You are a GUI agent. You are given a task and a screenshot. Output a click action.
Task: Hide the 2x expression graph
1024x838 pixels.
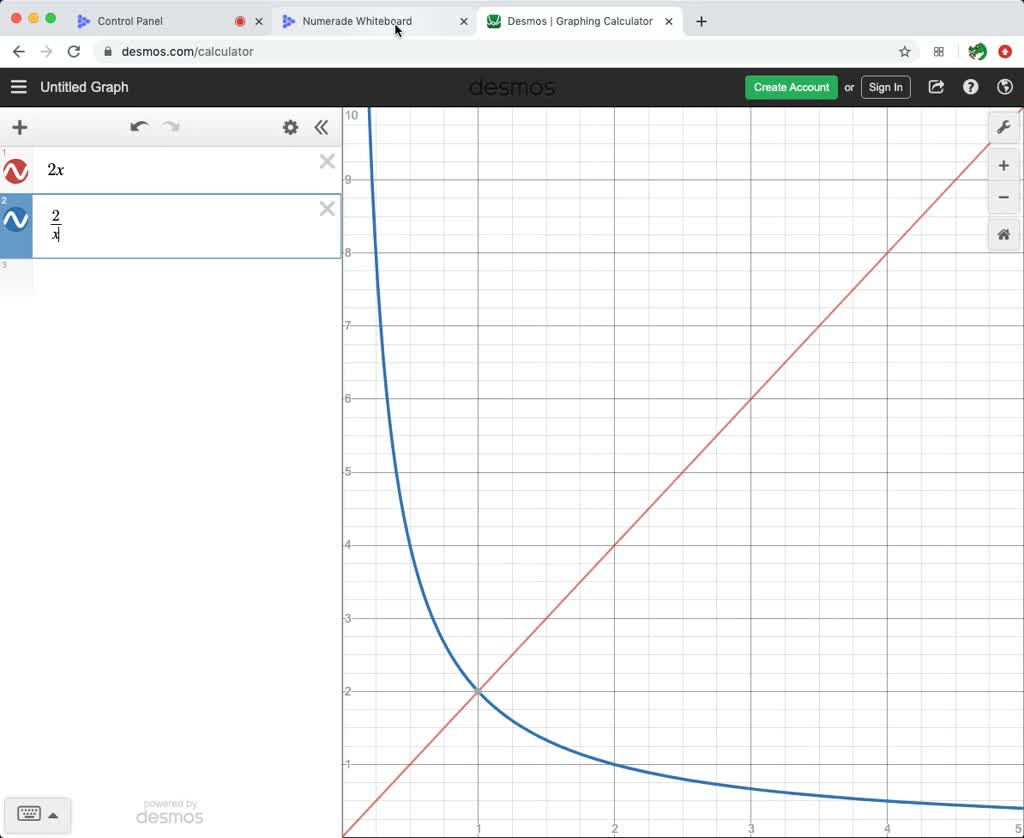click(15, 169)
